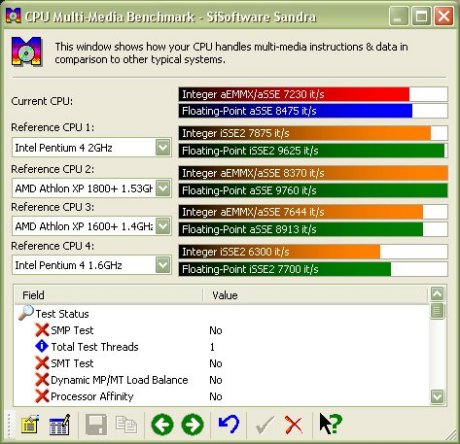Click the AMD Athlon XP 1800+ combo field

click(x=92, y=188)
